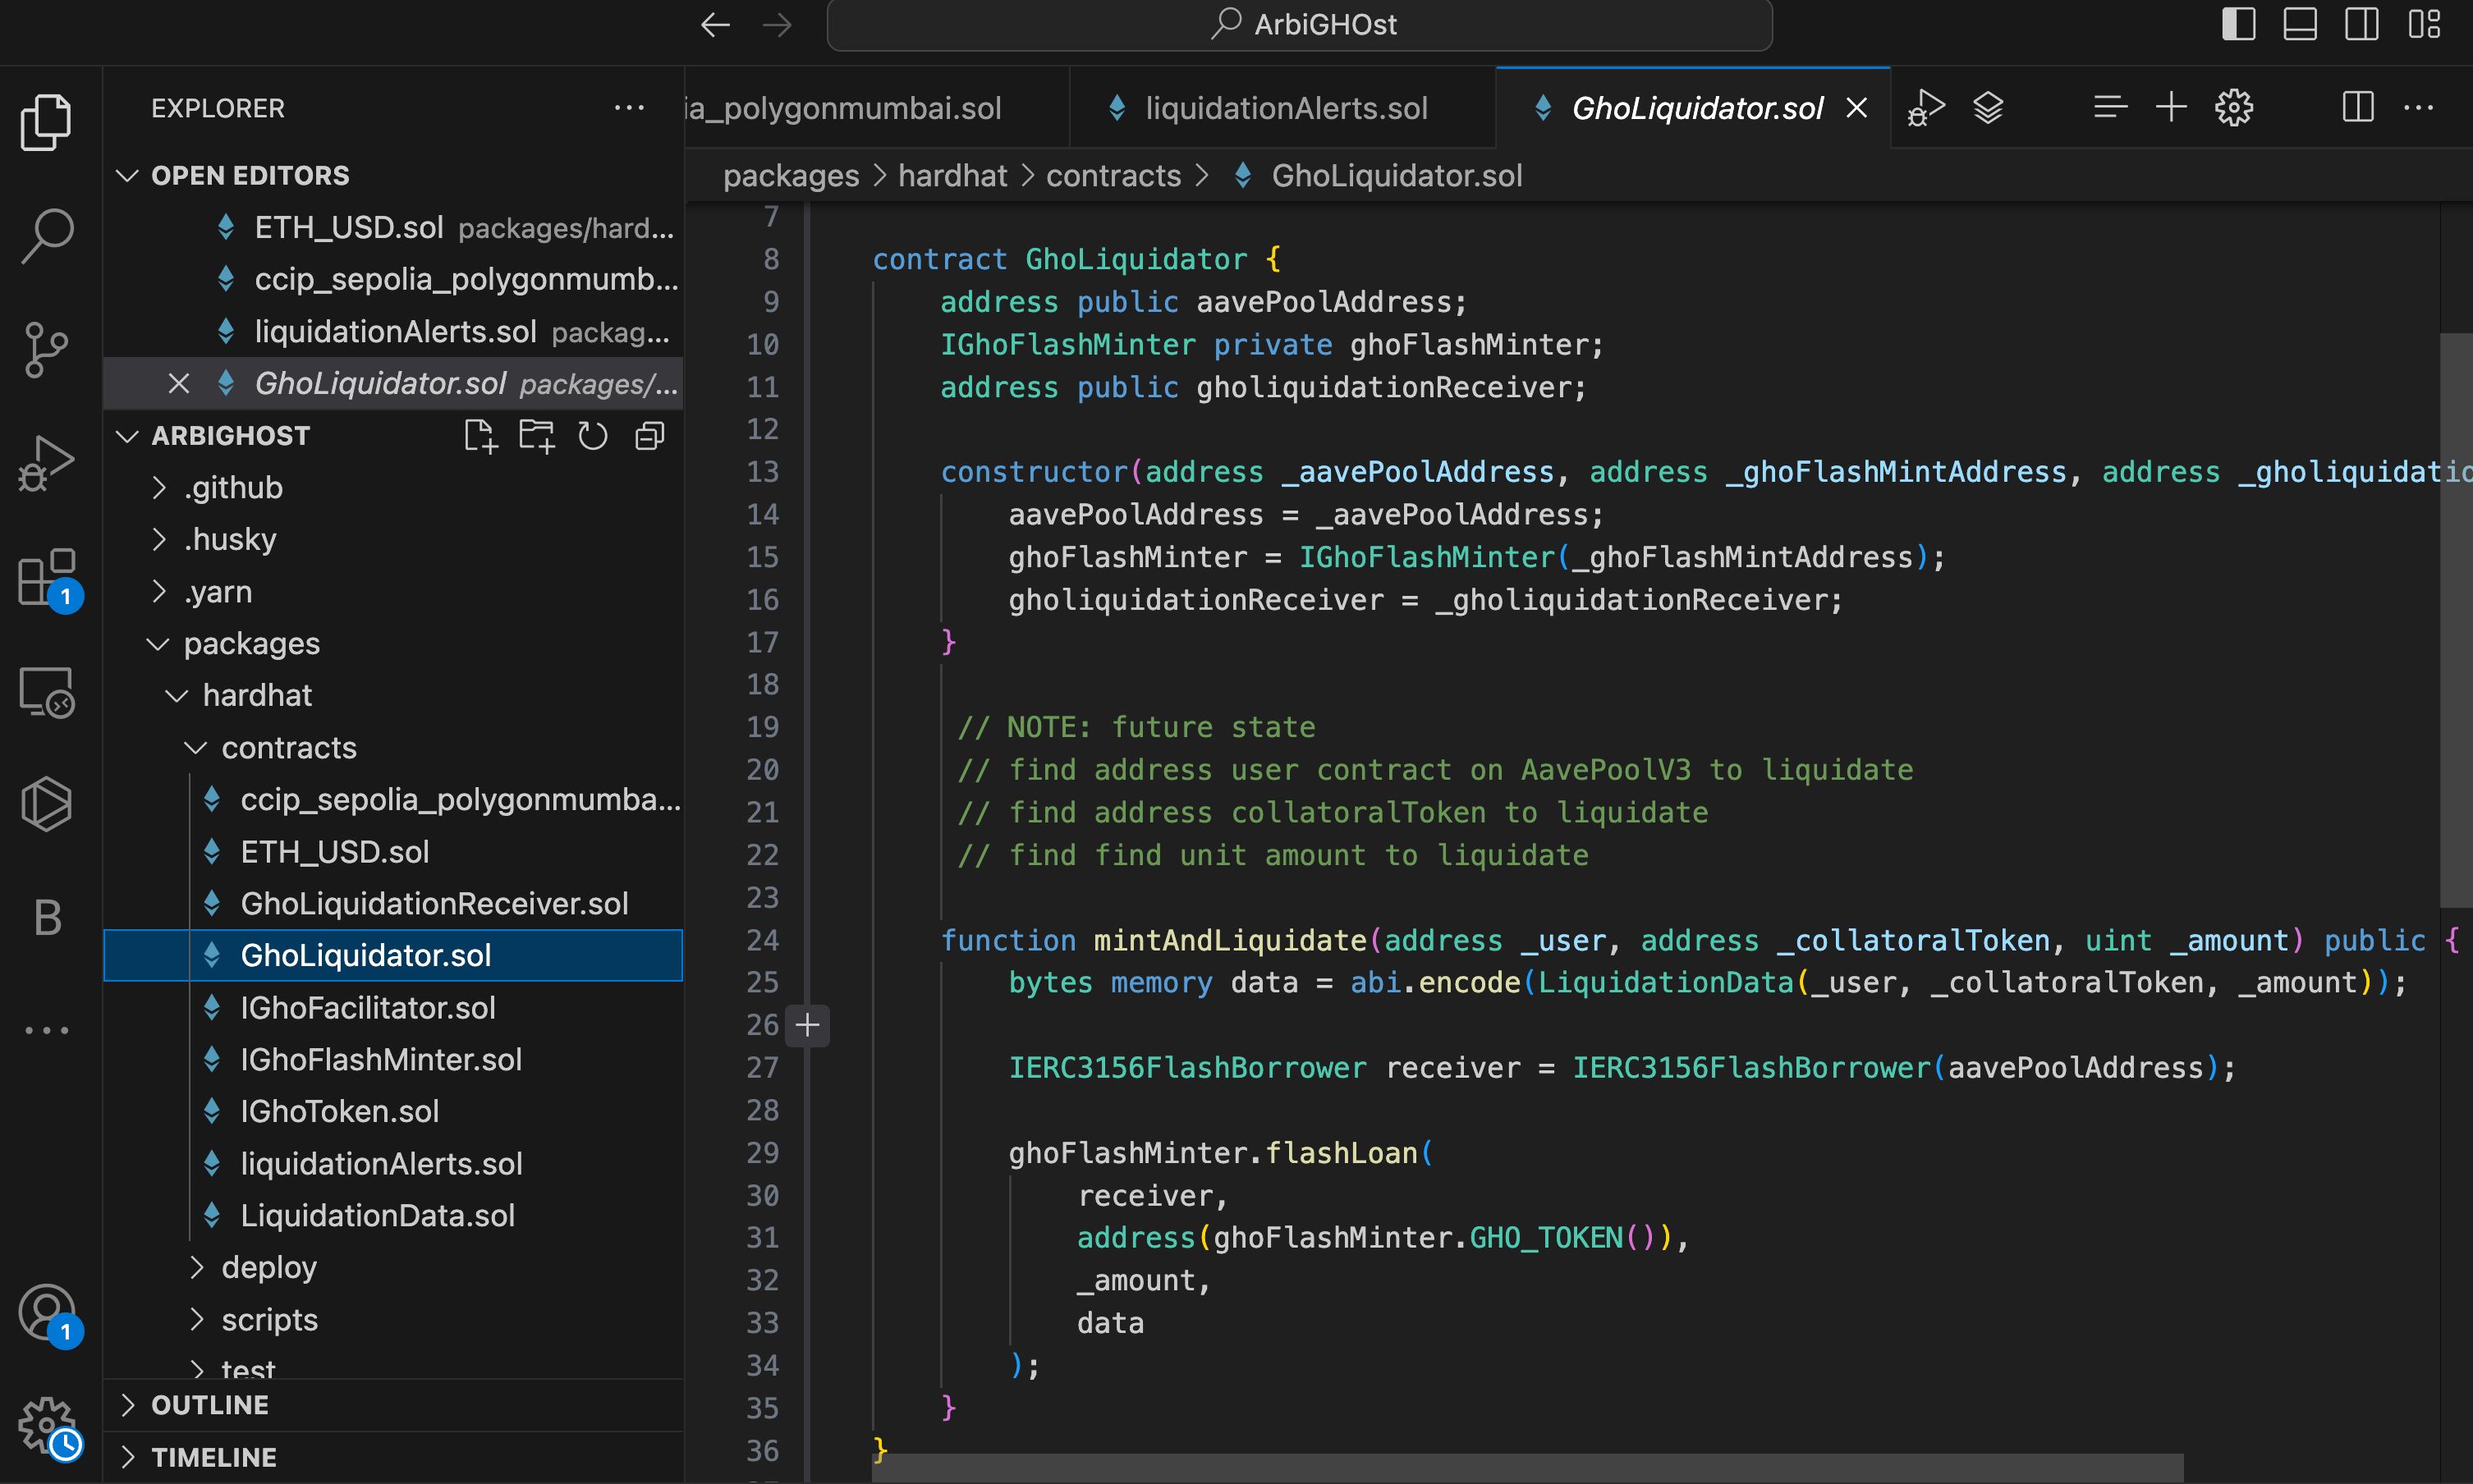Create new file in ARBIGHOST
The width and height of the screenshot is (2473, 1484).
pyautogui.click(x=480, y=436)
